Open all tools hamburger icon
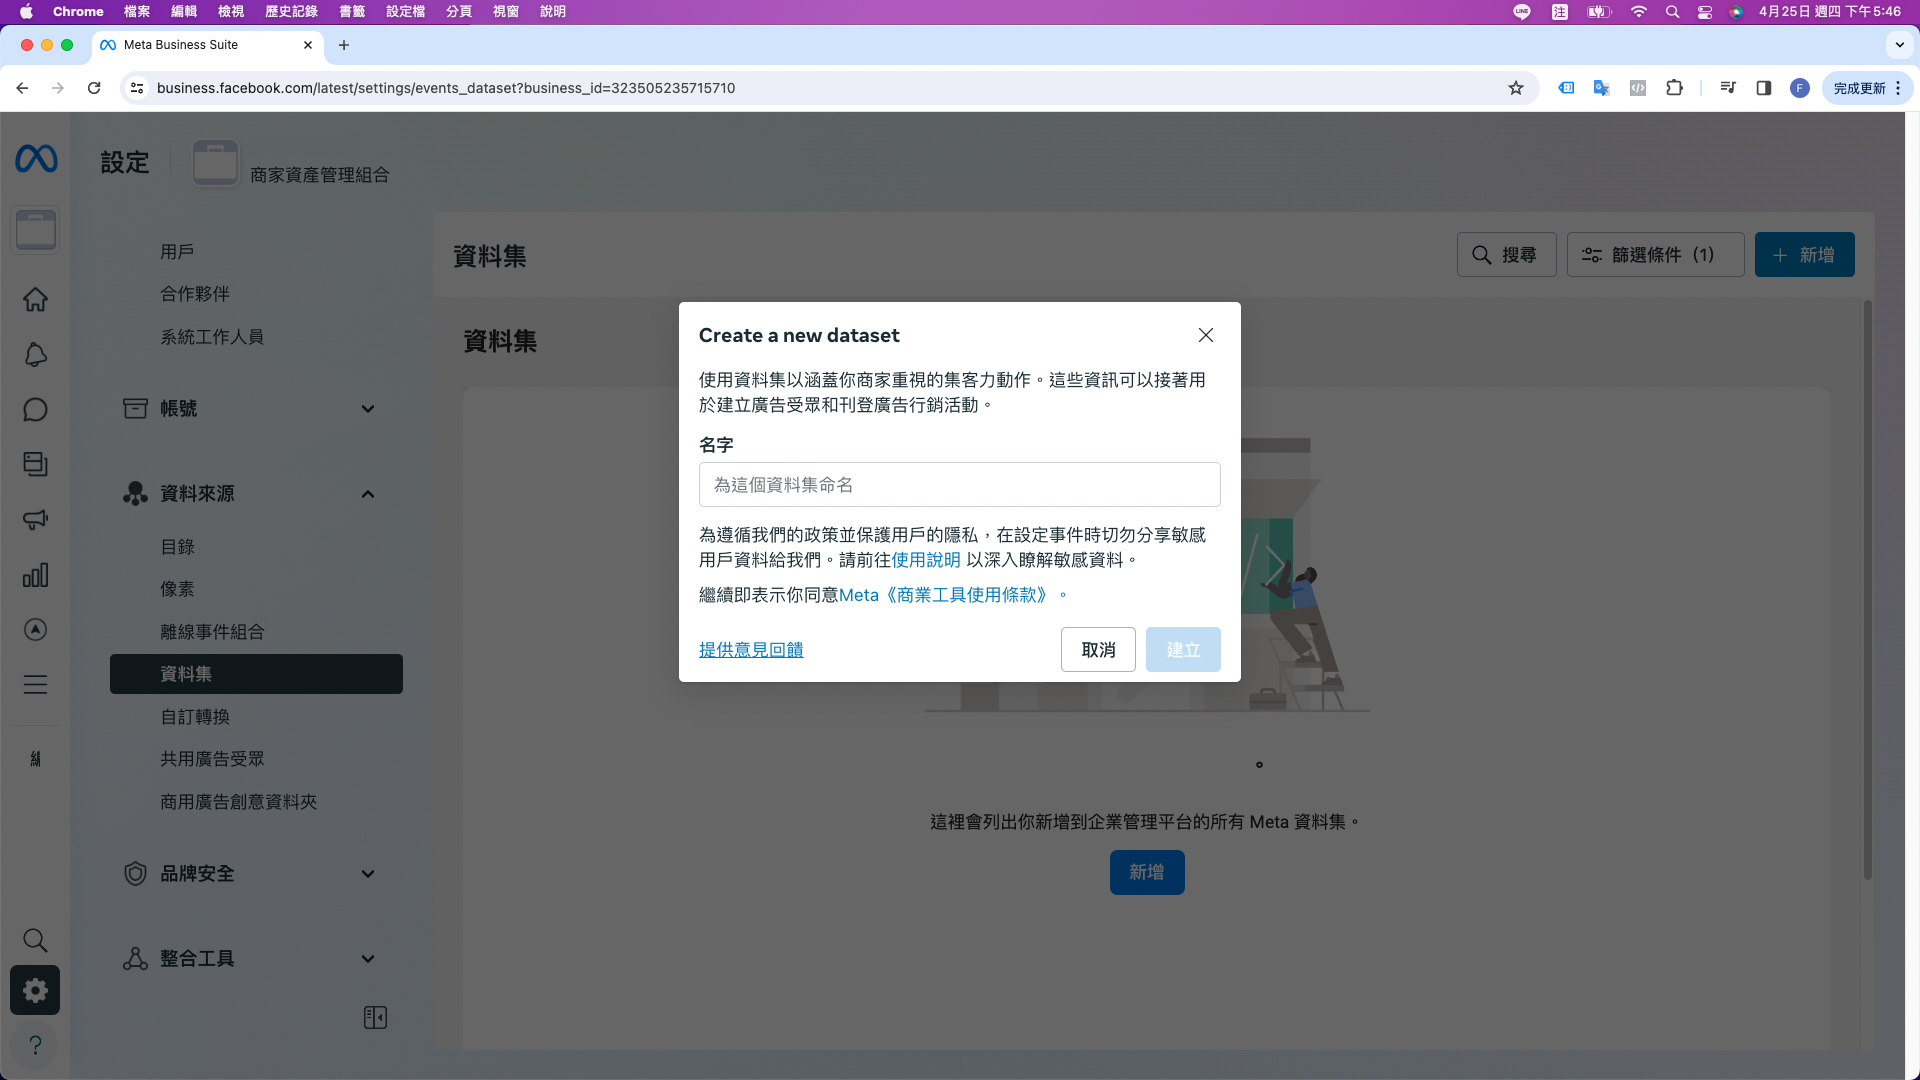1920x1080 pixels. [35, 684]
